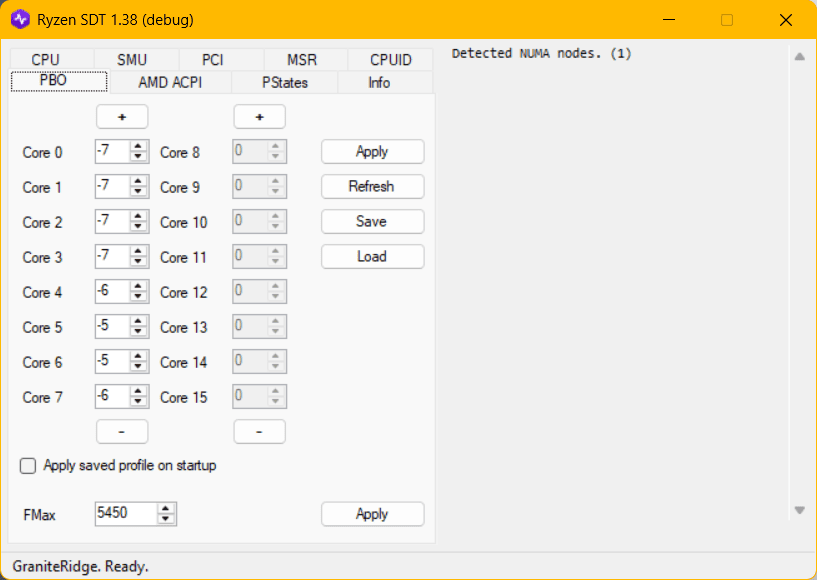
Task: Click the Core 8 label
Action: coord(180,153)
